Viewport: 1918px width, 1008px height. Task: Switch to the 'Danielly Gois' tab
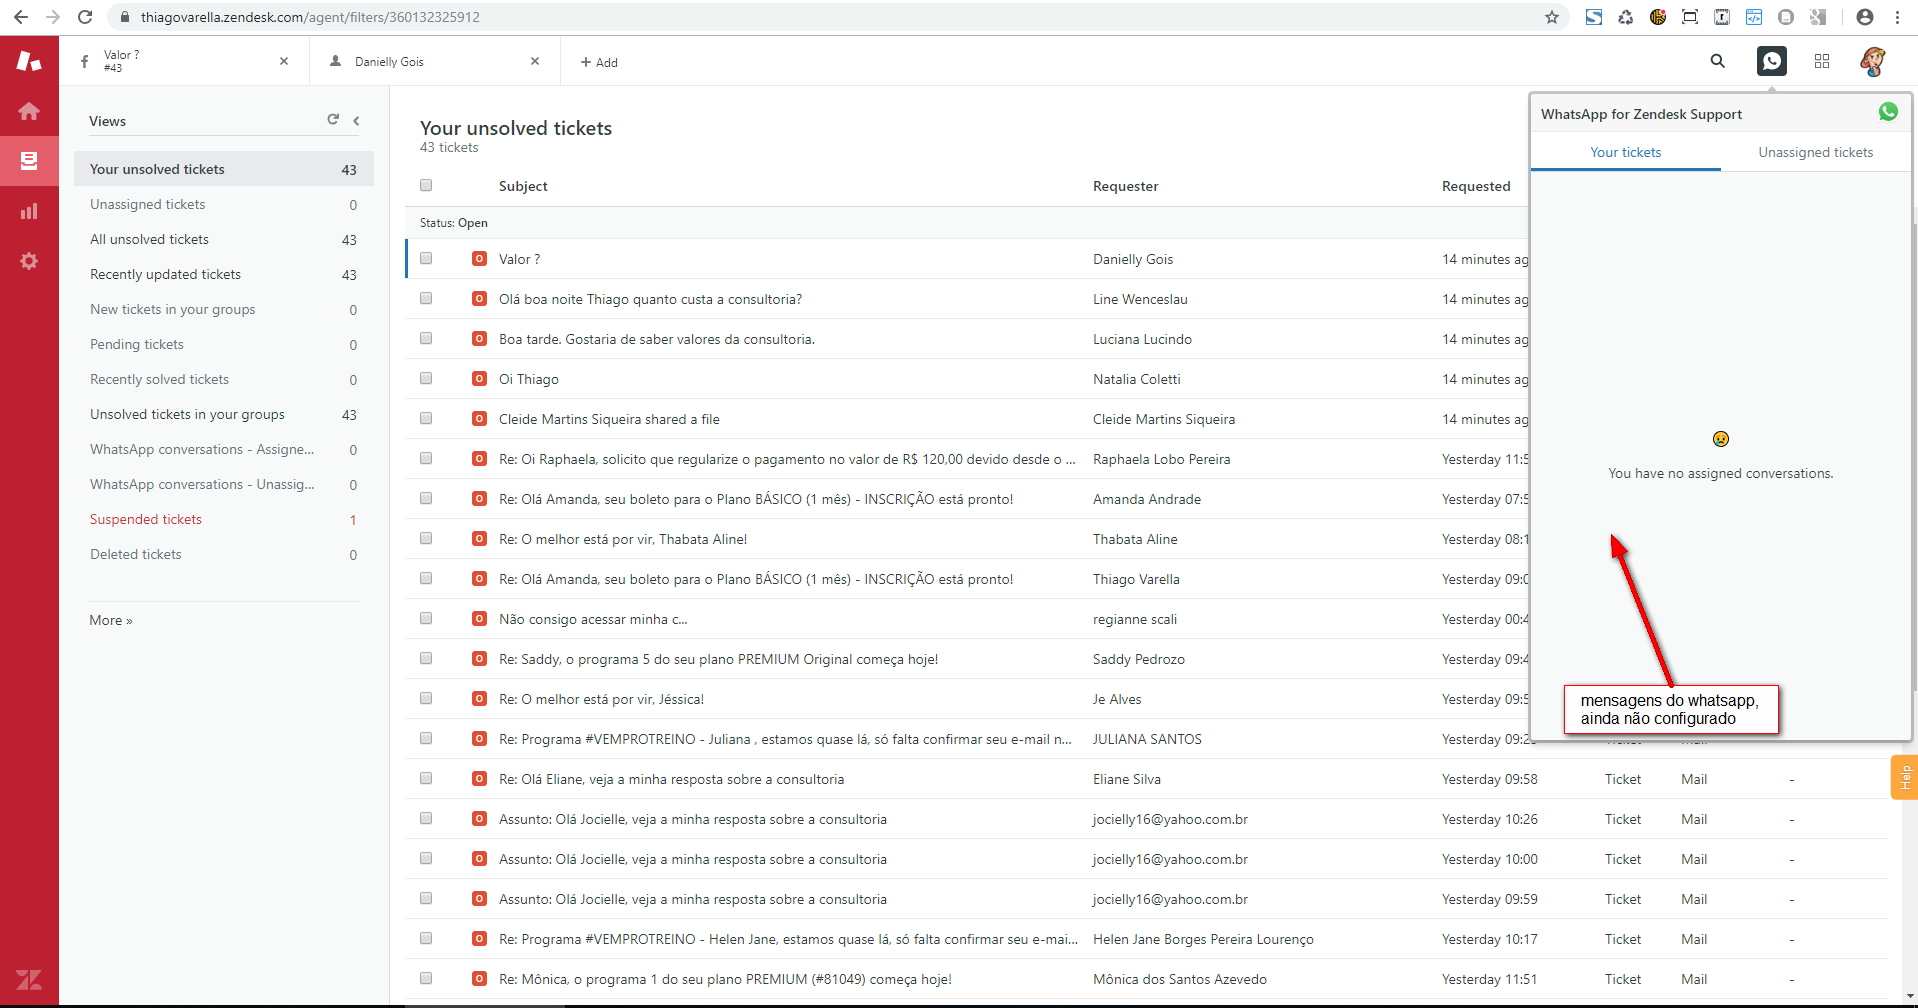[390, 62]
